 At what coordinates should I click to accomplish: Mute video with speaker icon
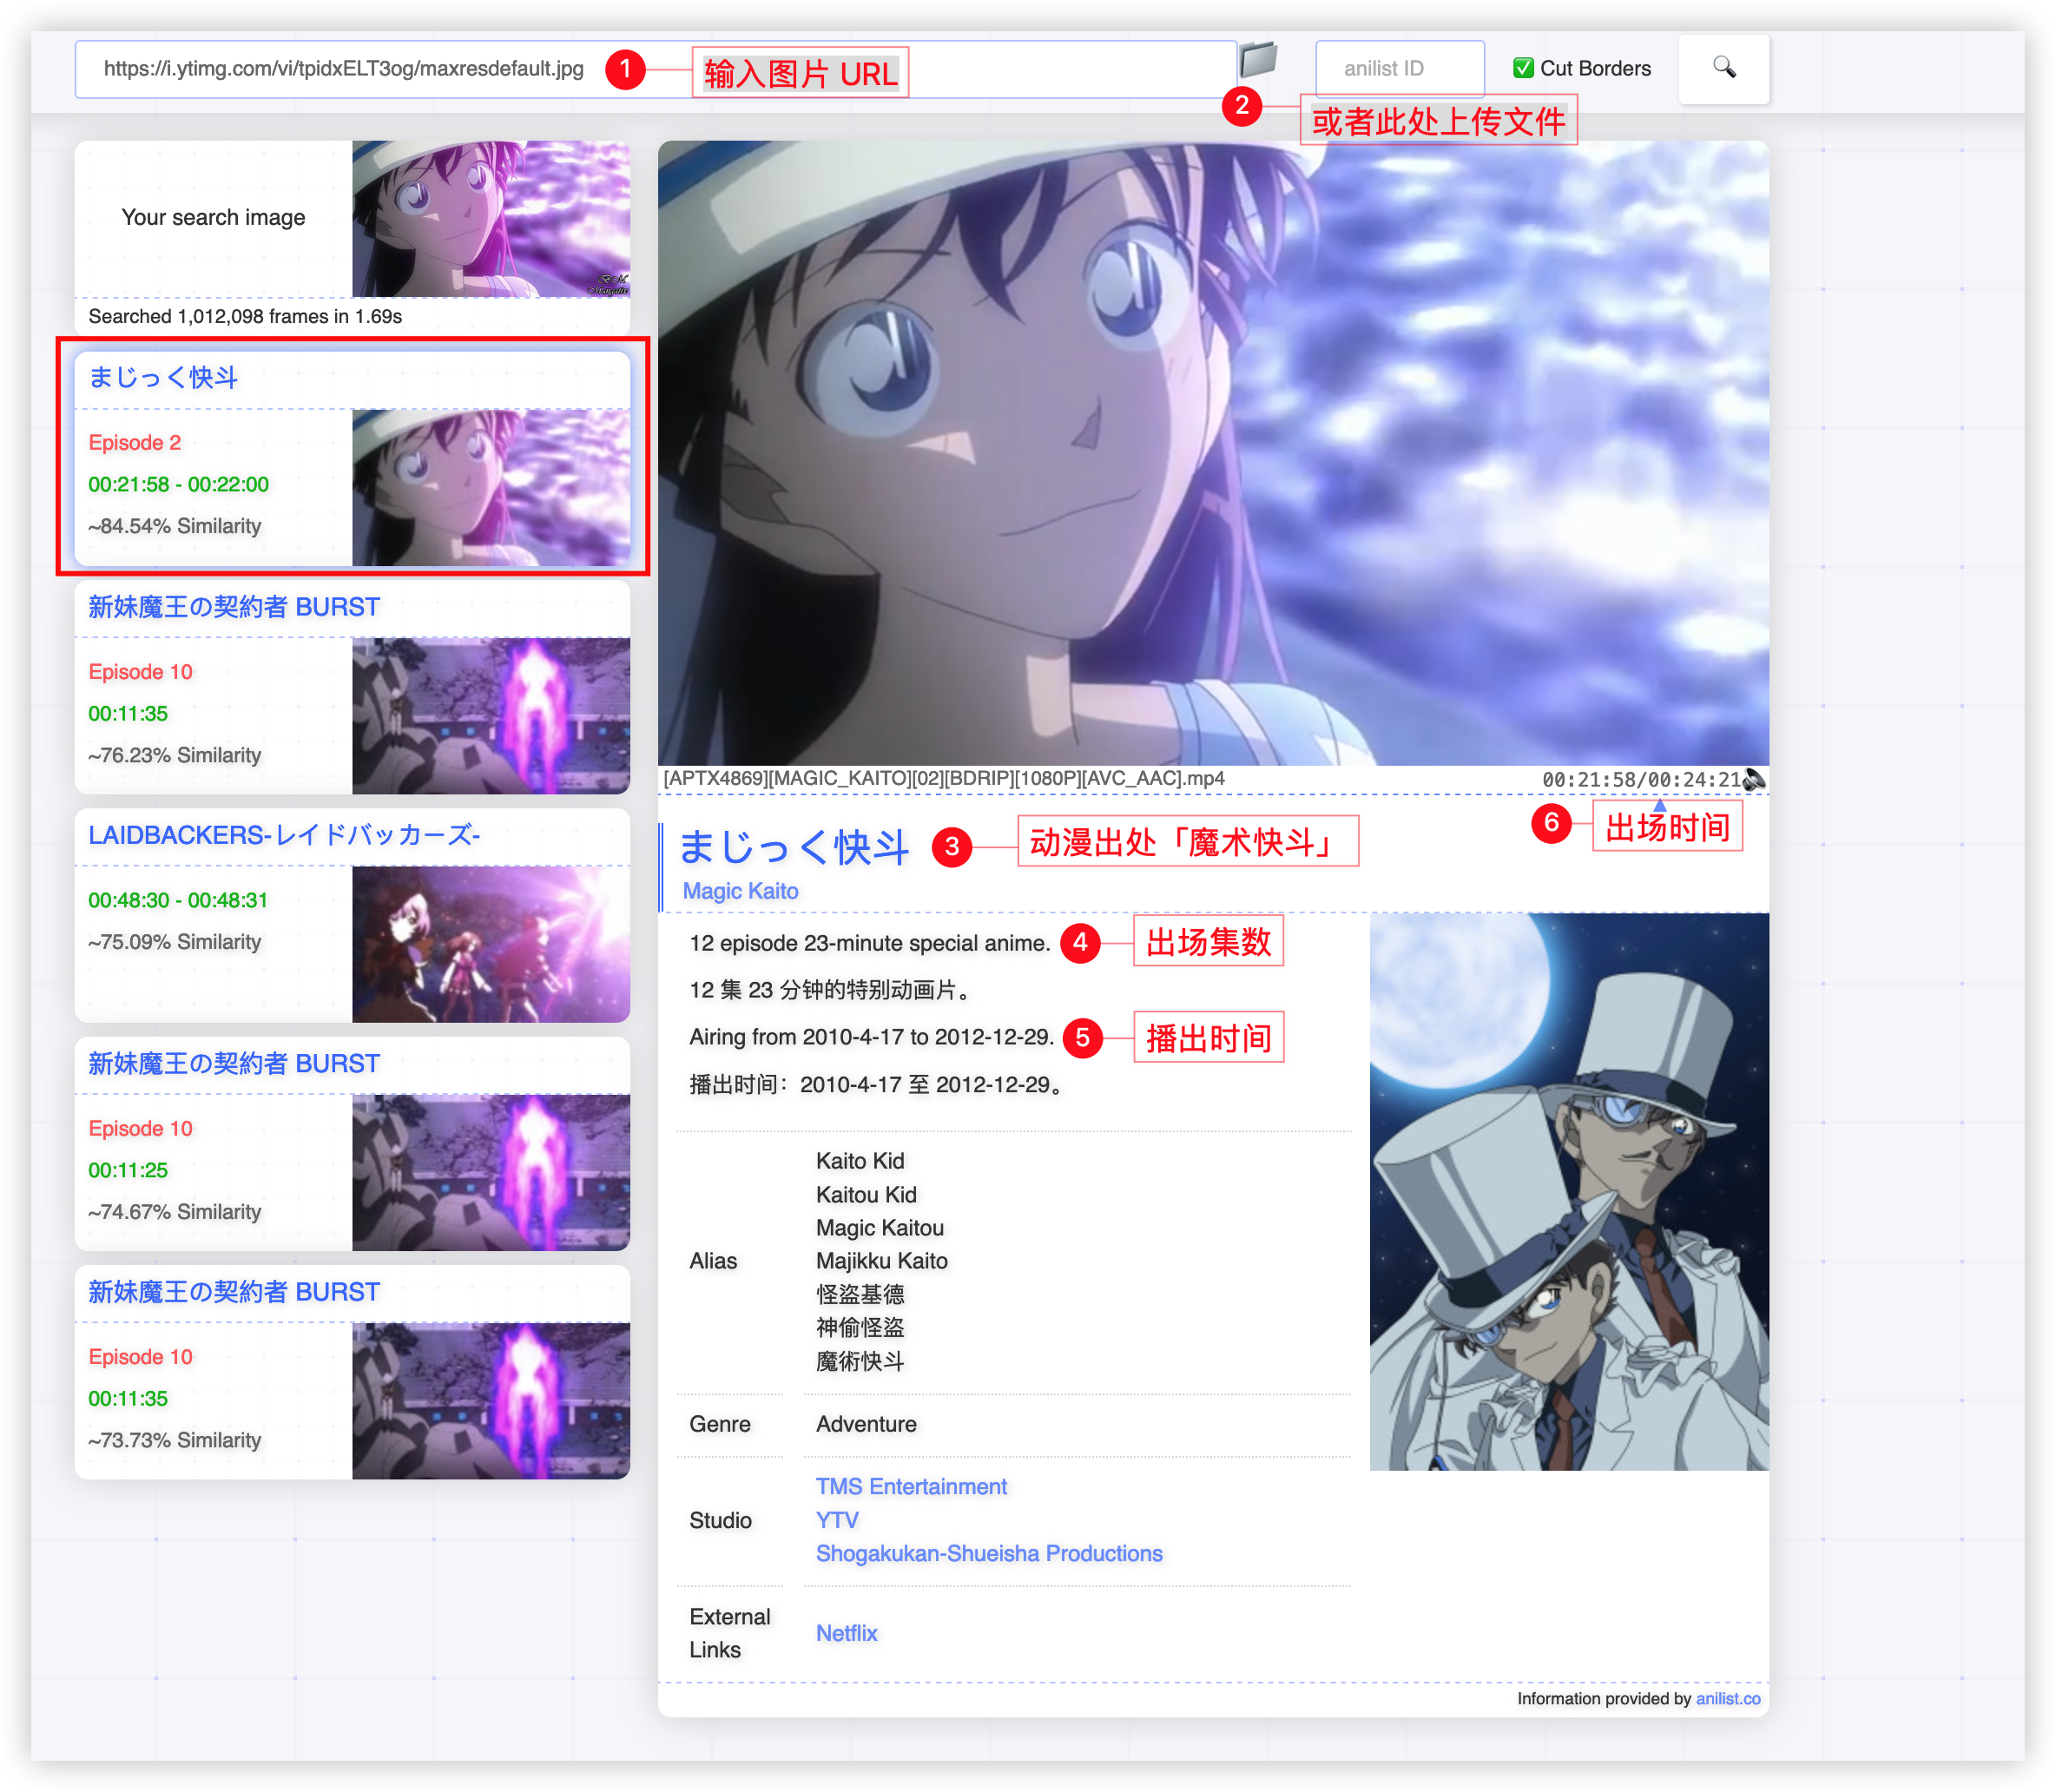click(x=1755, y=779)
